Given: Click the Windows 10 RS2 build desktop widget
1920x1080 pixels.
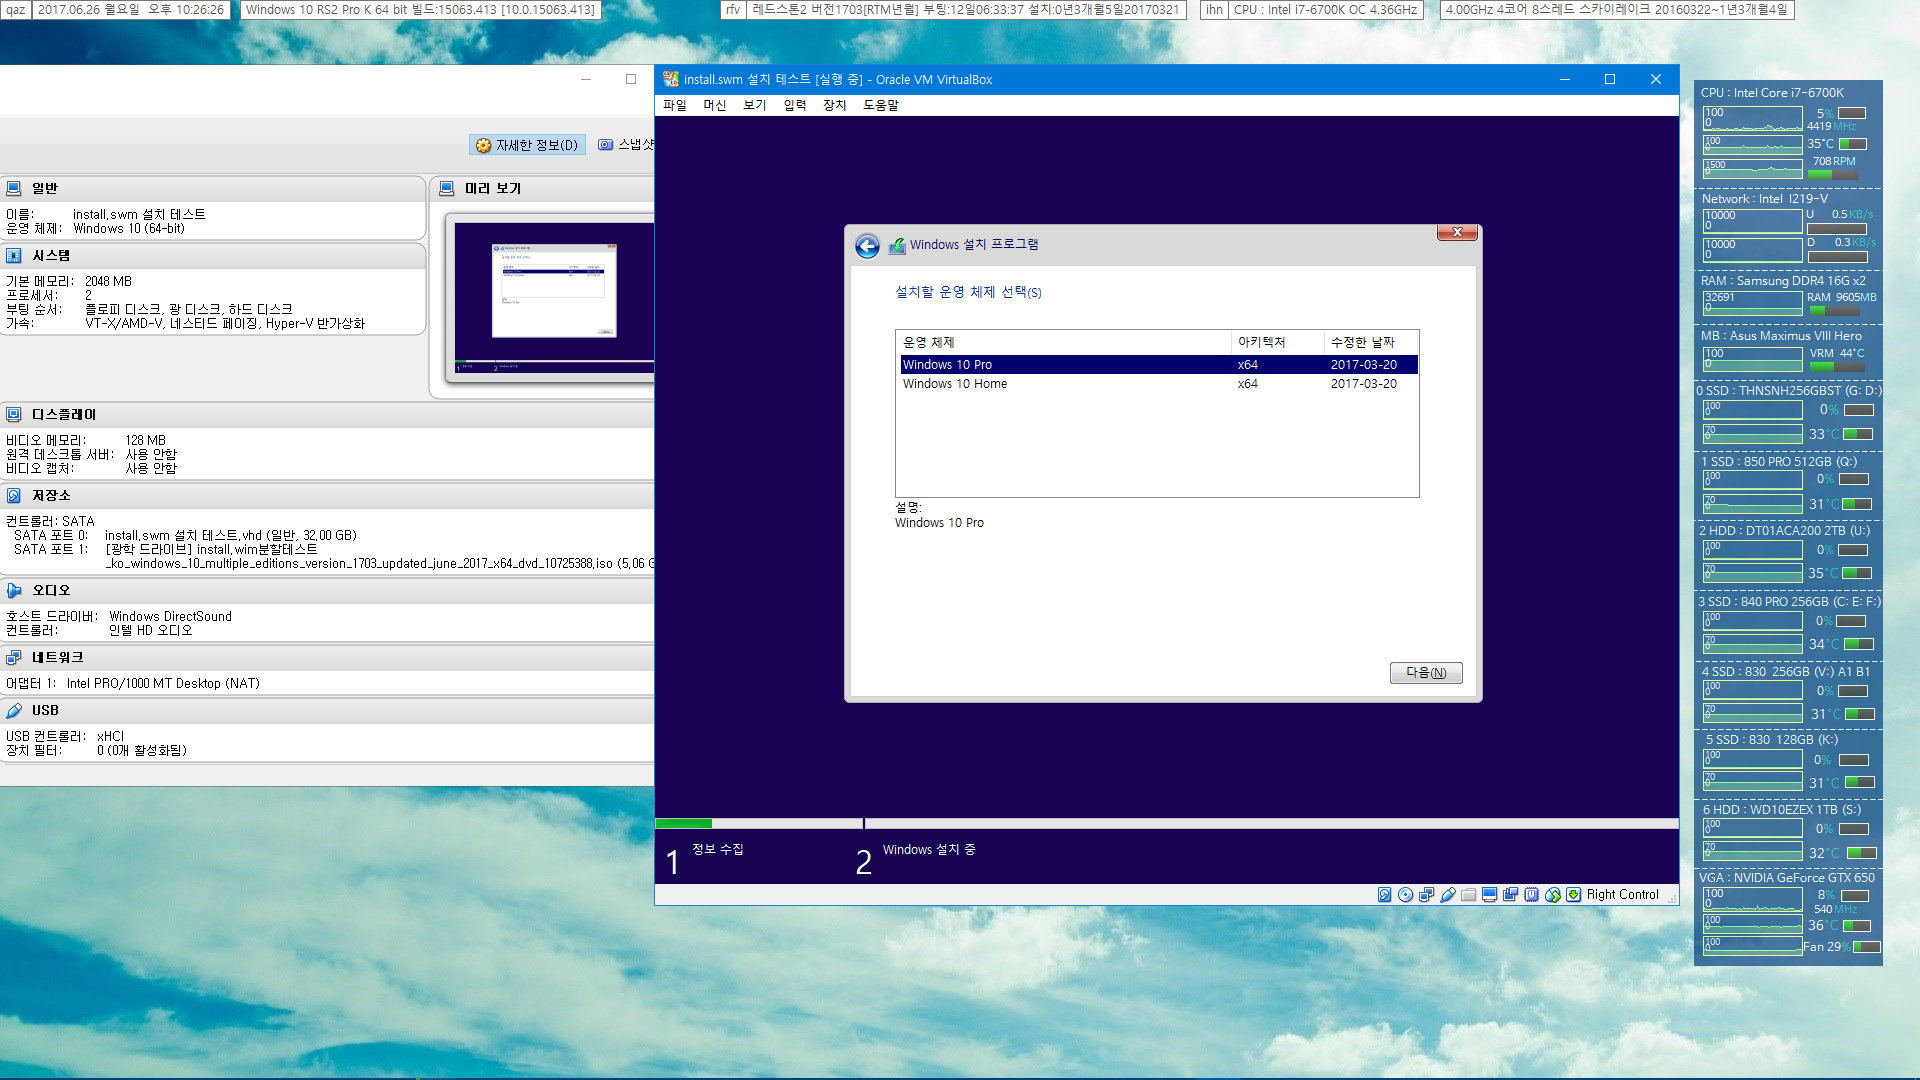Looking at the screenshot, I should click(420, 10).
